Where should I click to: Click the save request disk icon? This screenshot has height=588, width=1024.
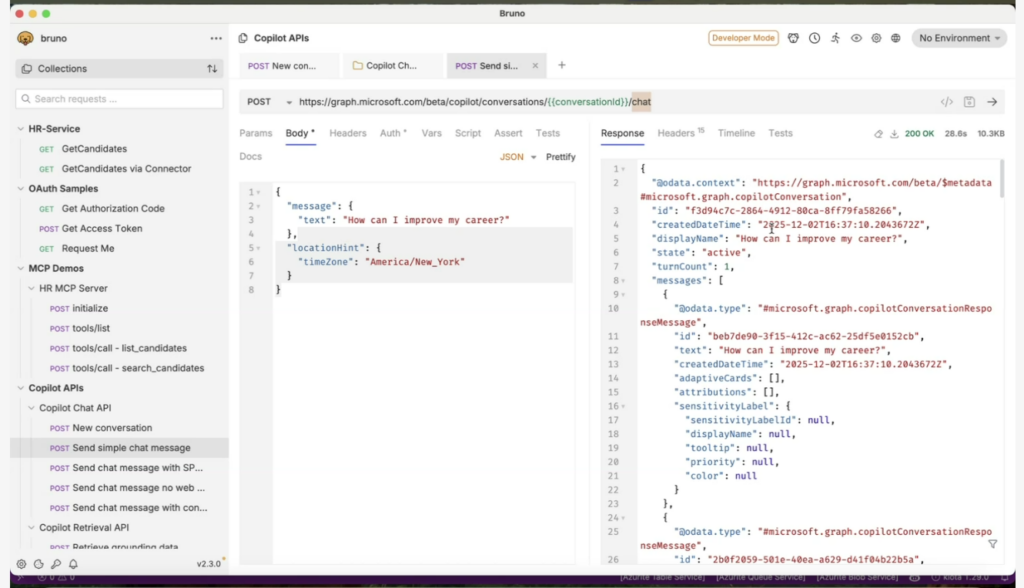click(x=969, y=102)
